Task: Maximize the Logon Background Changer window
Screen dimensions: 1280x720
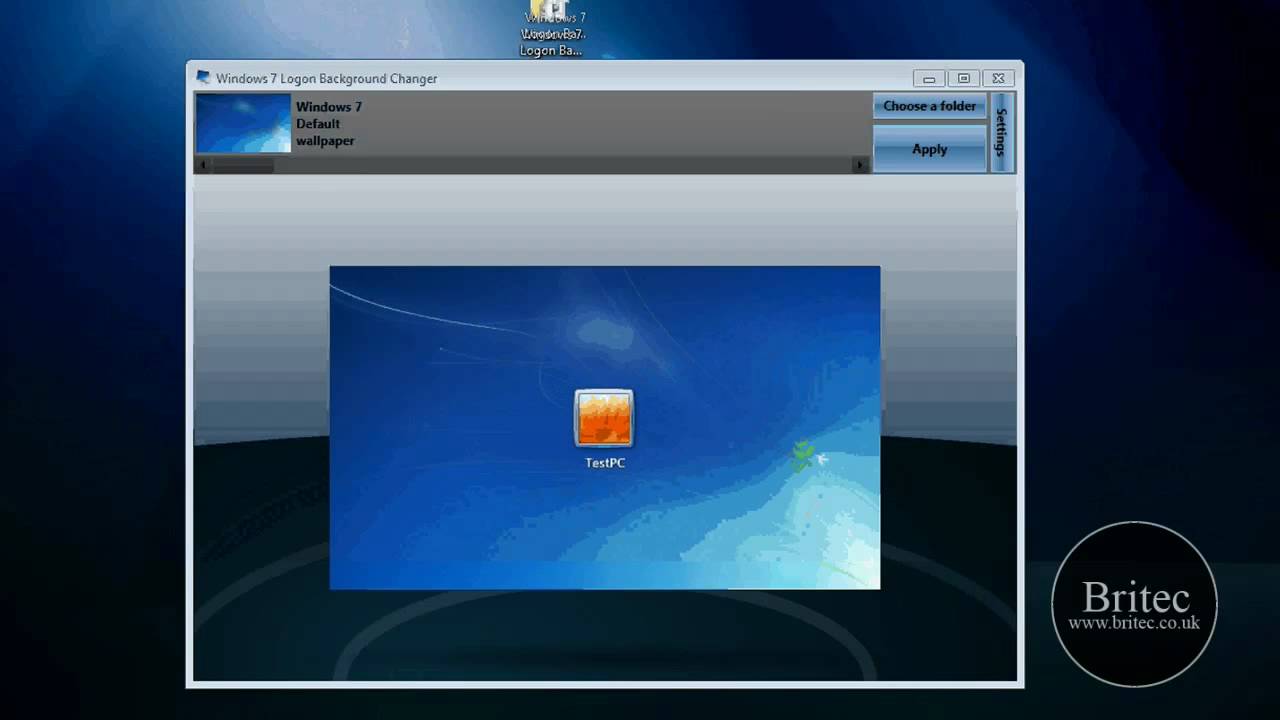Action: 964,78
